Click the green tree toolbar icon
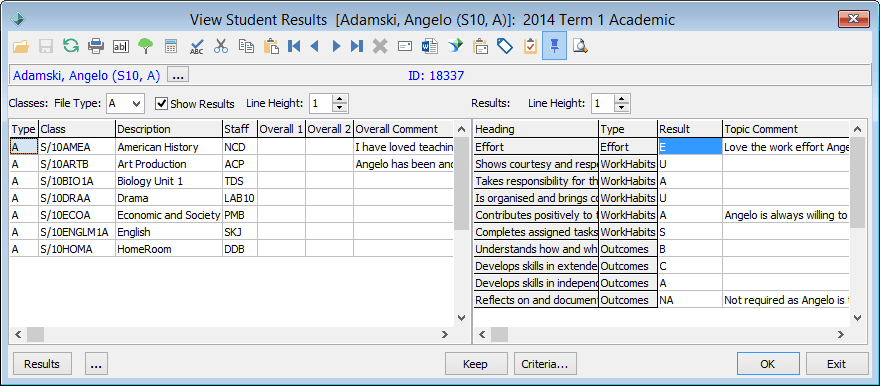The width and height of the screenshot is (880, 386). coord(146,47)
